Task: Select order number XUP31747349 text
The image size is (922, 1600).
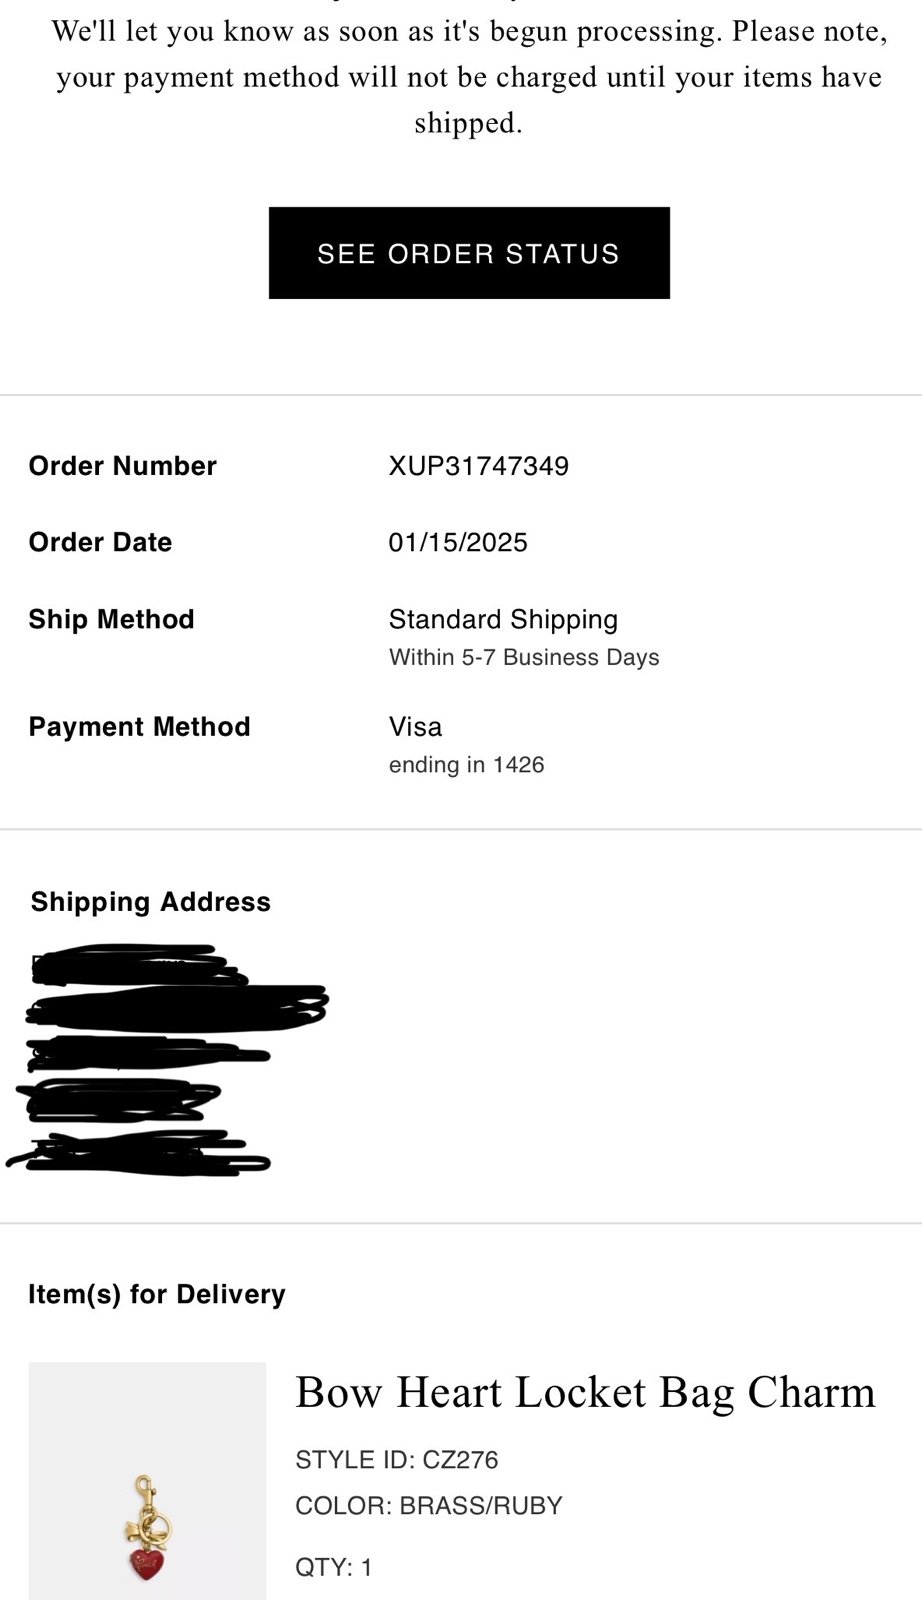Action: (x=479, y=466)
